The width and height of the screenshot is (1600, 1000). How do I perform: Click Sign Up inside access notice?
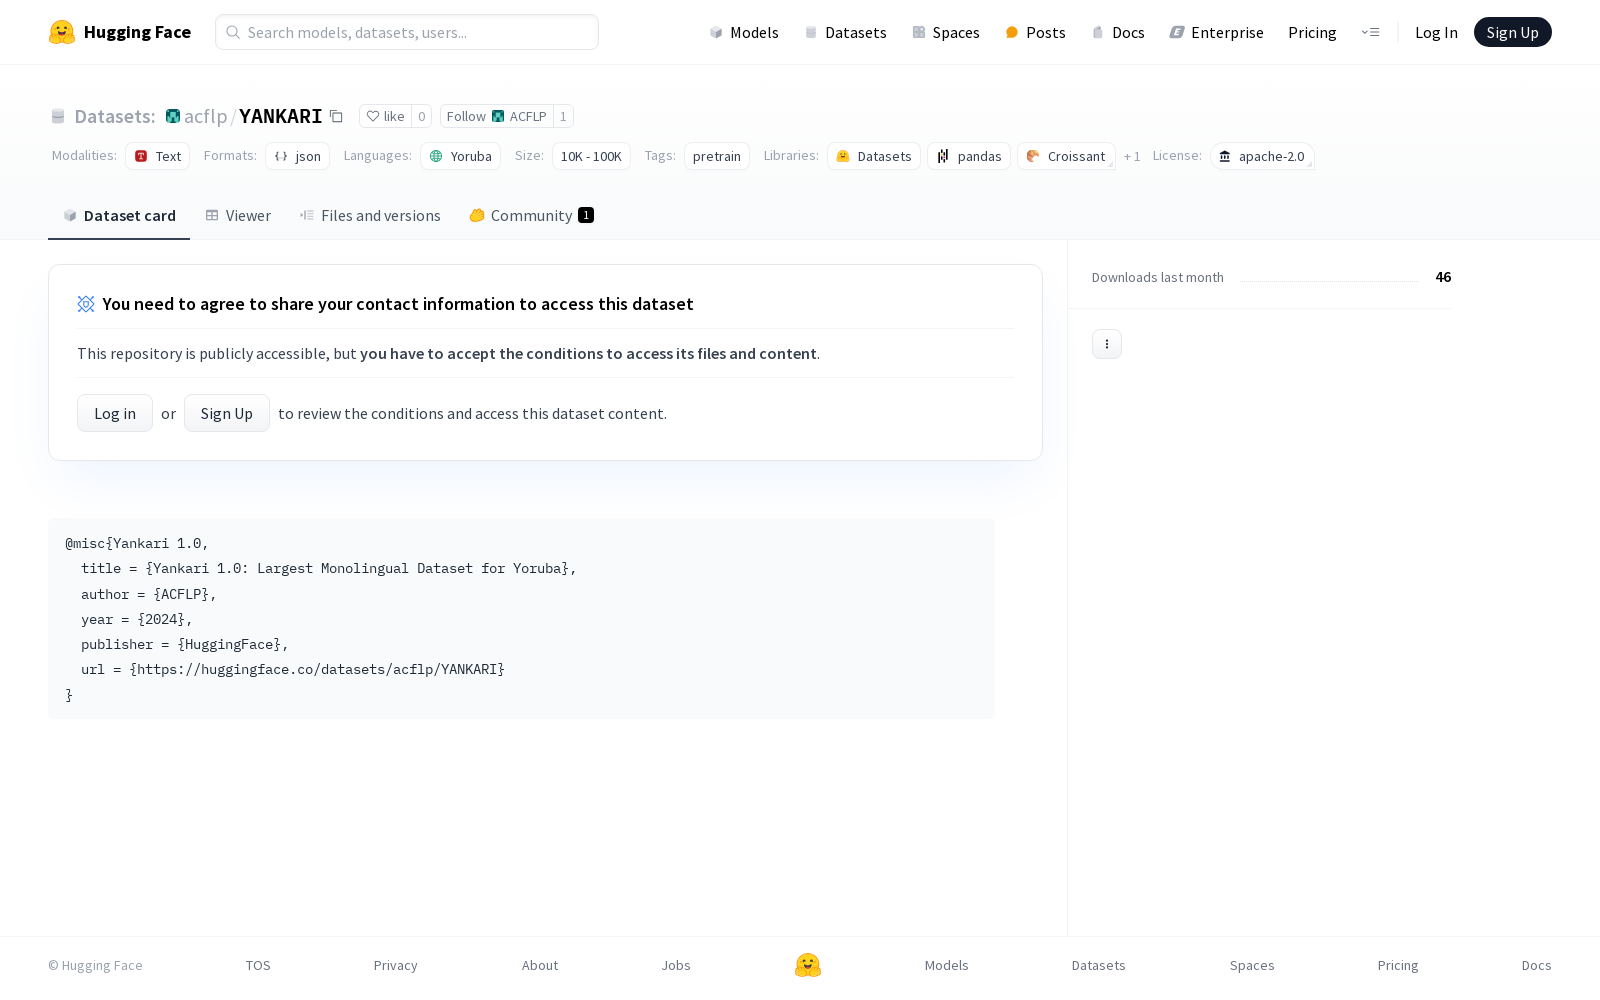click(x=227, y=413)
